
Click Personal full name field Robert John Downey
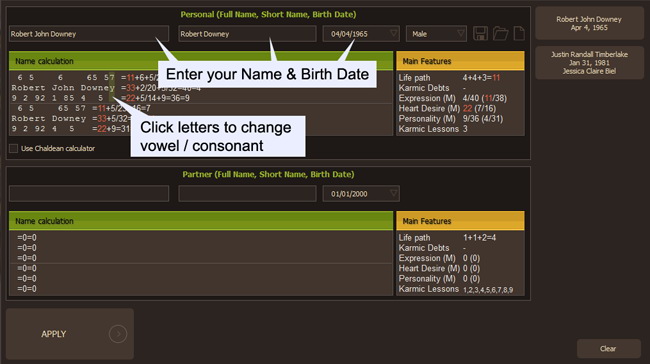click(x=89, y=34)
